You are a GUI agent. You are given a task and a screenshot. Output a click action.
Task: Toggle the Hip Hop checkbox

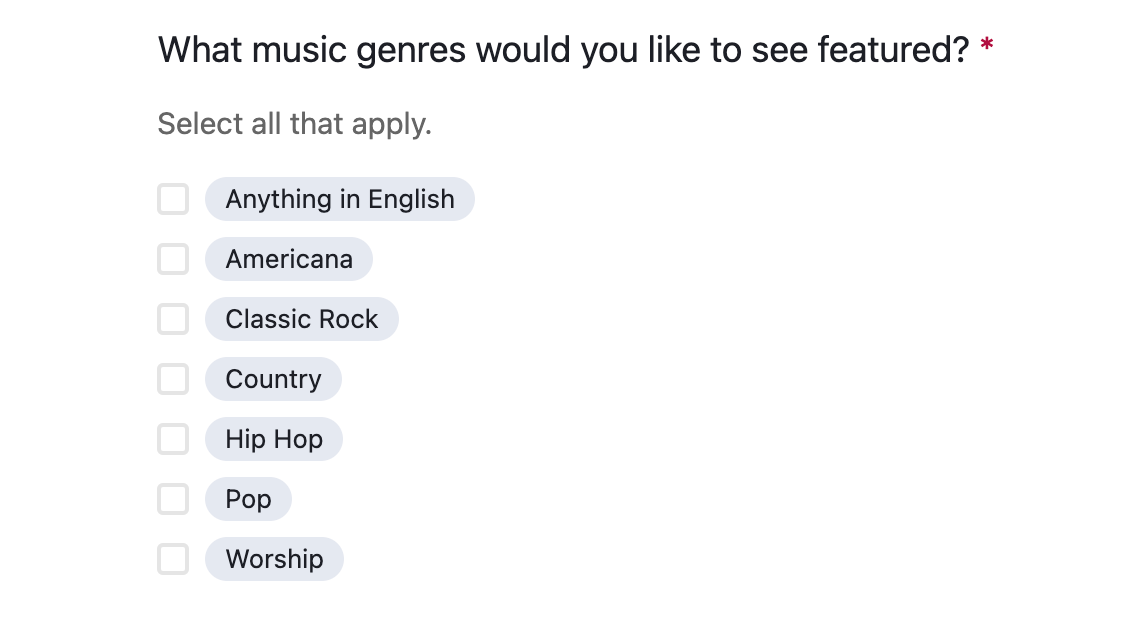[173, 439]
